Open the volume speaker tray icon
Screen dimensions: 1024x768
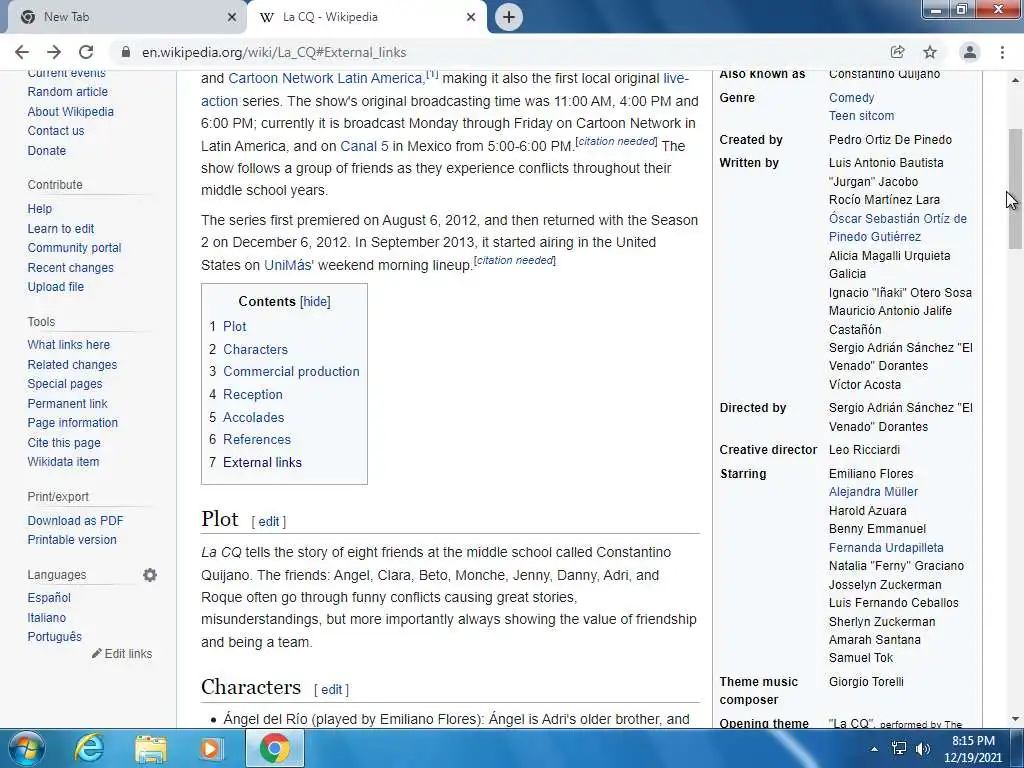(x=923, y=749)
